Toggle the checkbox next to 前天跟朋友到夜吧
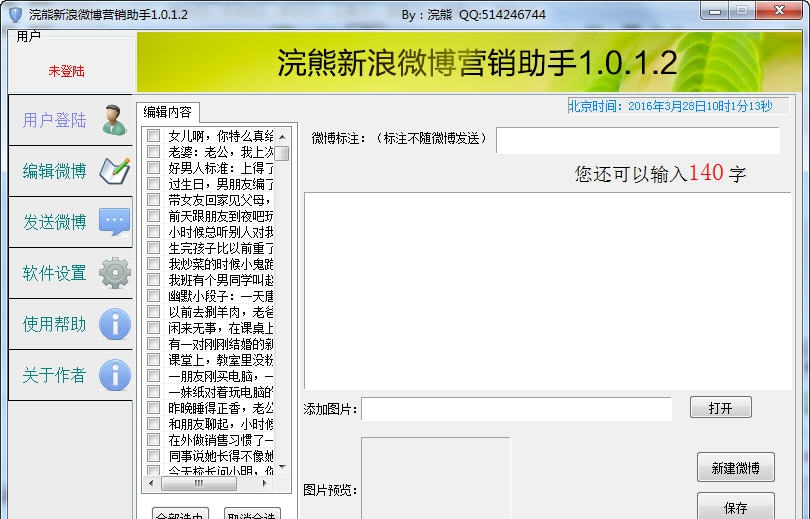This screenshot has height=519, width=810. coord(153,215)
